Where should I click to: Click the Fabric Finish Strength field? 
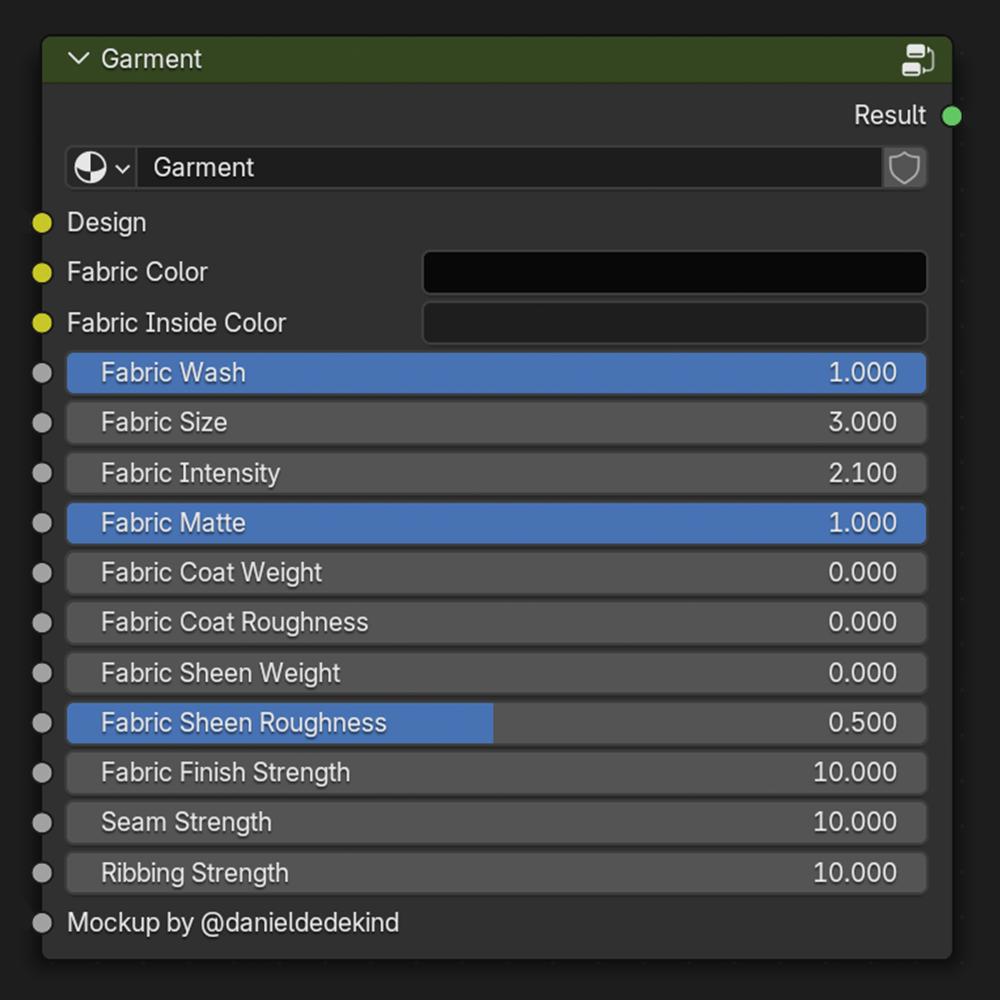pos(496,773)
